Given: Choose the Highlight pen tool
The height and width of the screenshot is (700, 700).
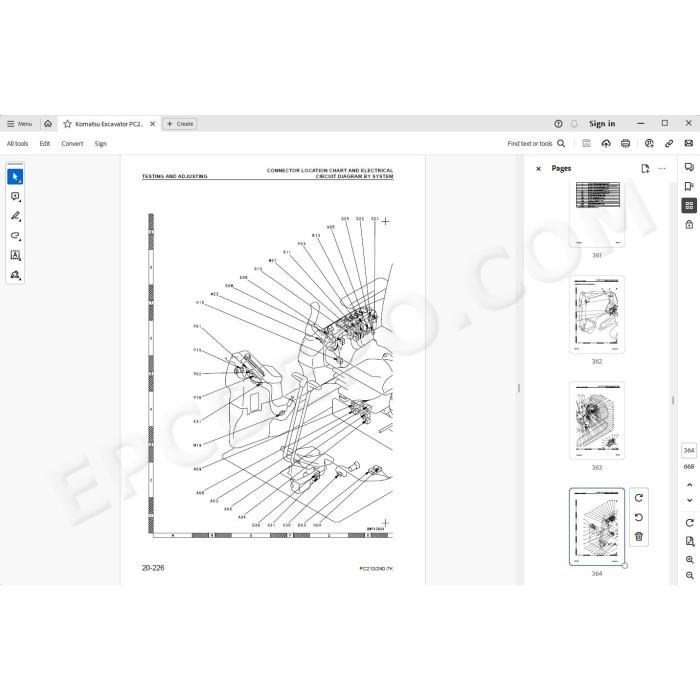Looking at the screenshot, I should click(x=15, y=216).
